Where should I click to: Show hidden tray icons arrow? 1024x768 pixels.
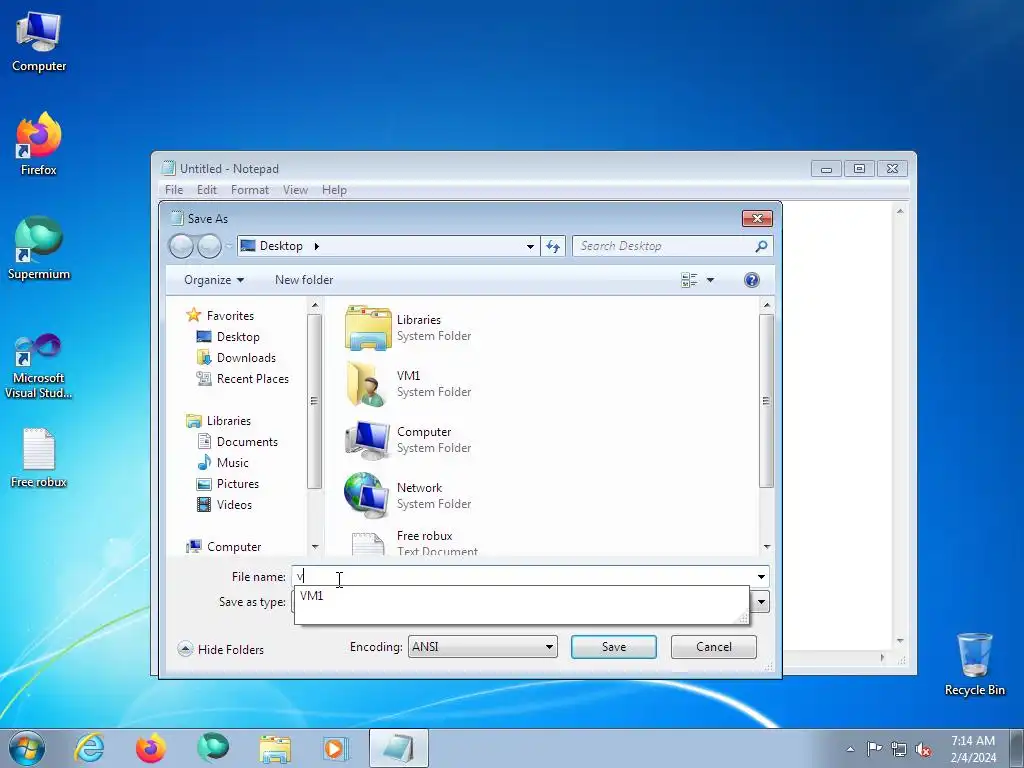click(850, 748)
